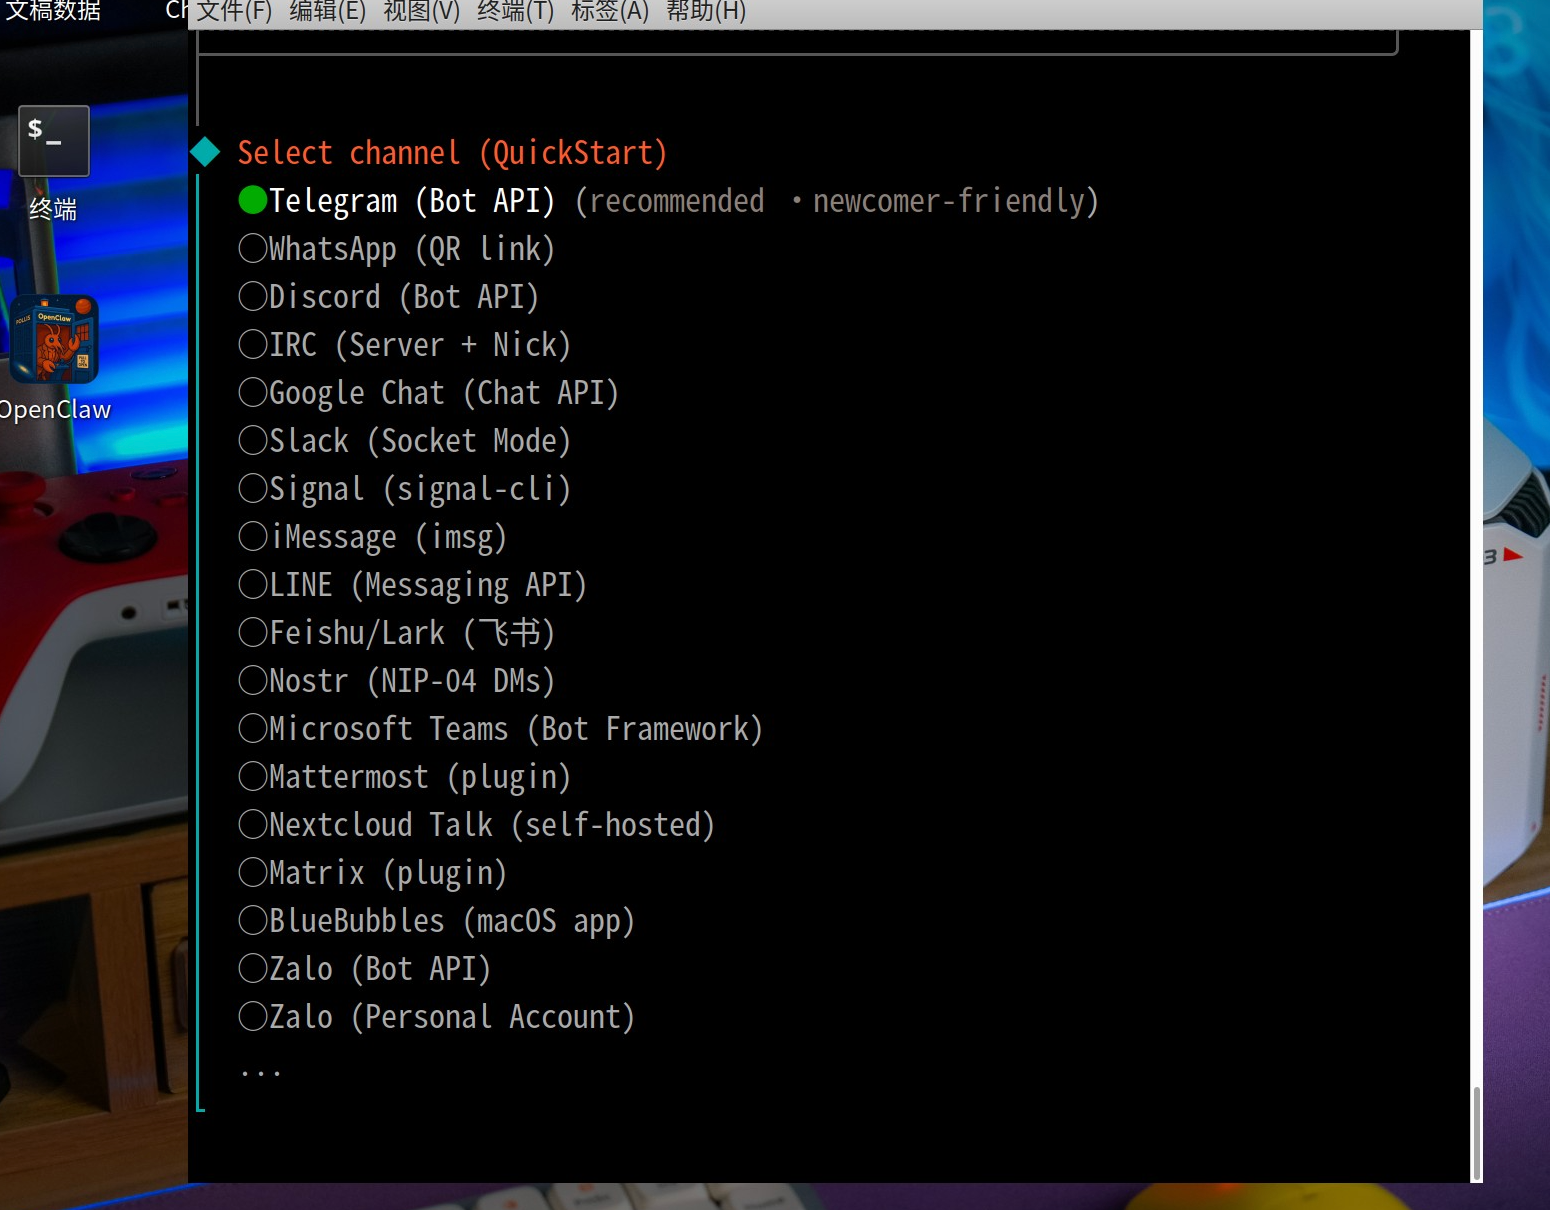Open the 终端 desktop terminal icon
1550x1210 pixels.
coord(54,141)
